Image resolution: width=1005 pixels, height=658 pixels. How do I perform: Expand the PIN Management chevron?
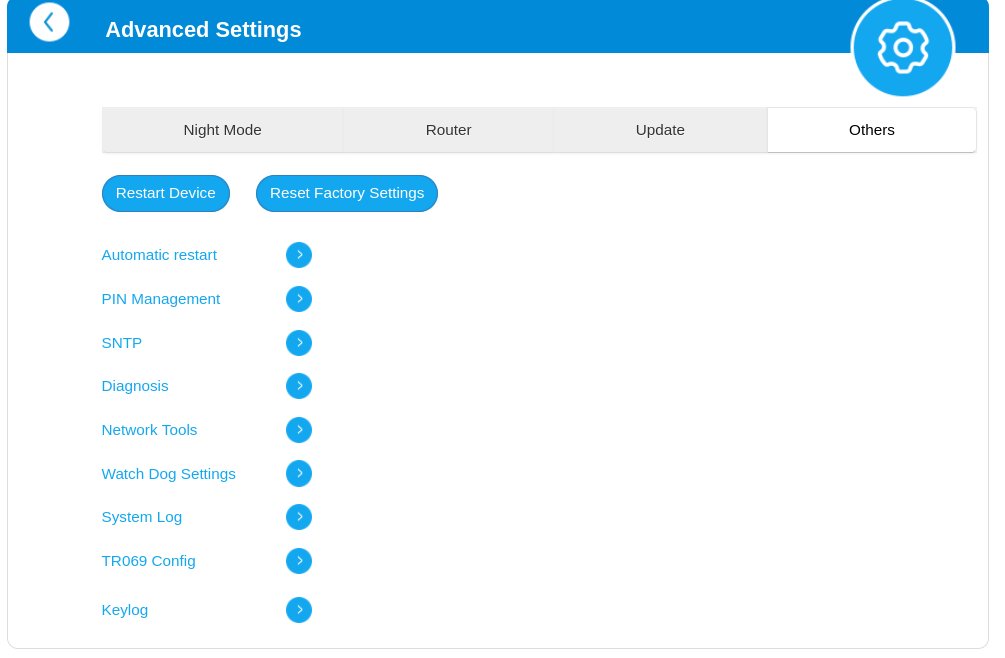point(299,299)
